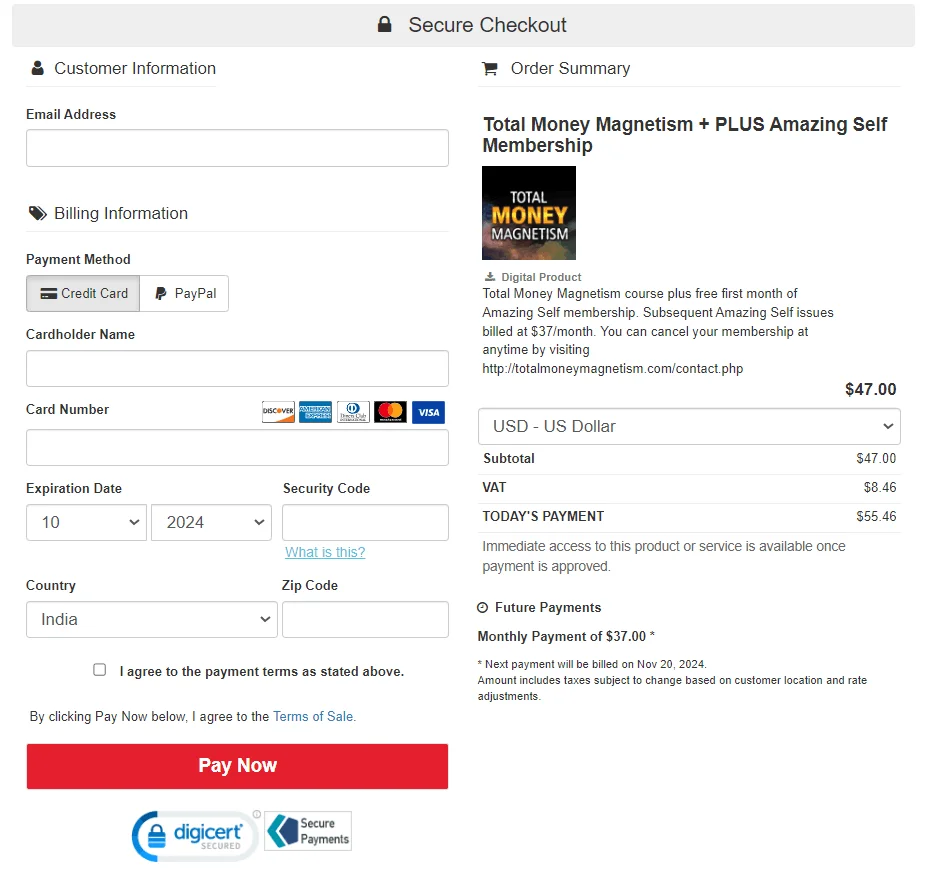Click into the Security Code field

(365, 522)
